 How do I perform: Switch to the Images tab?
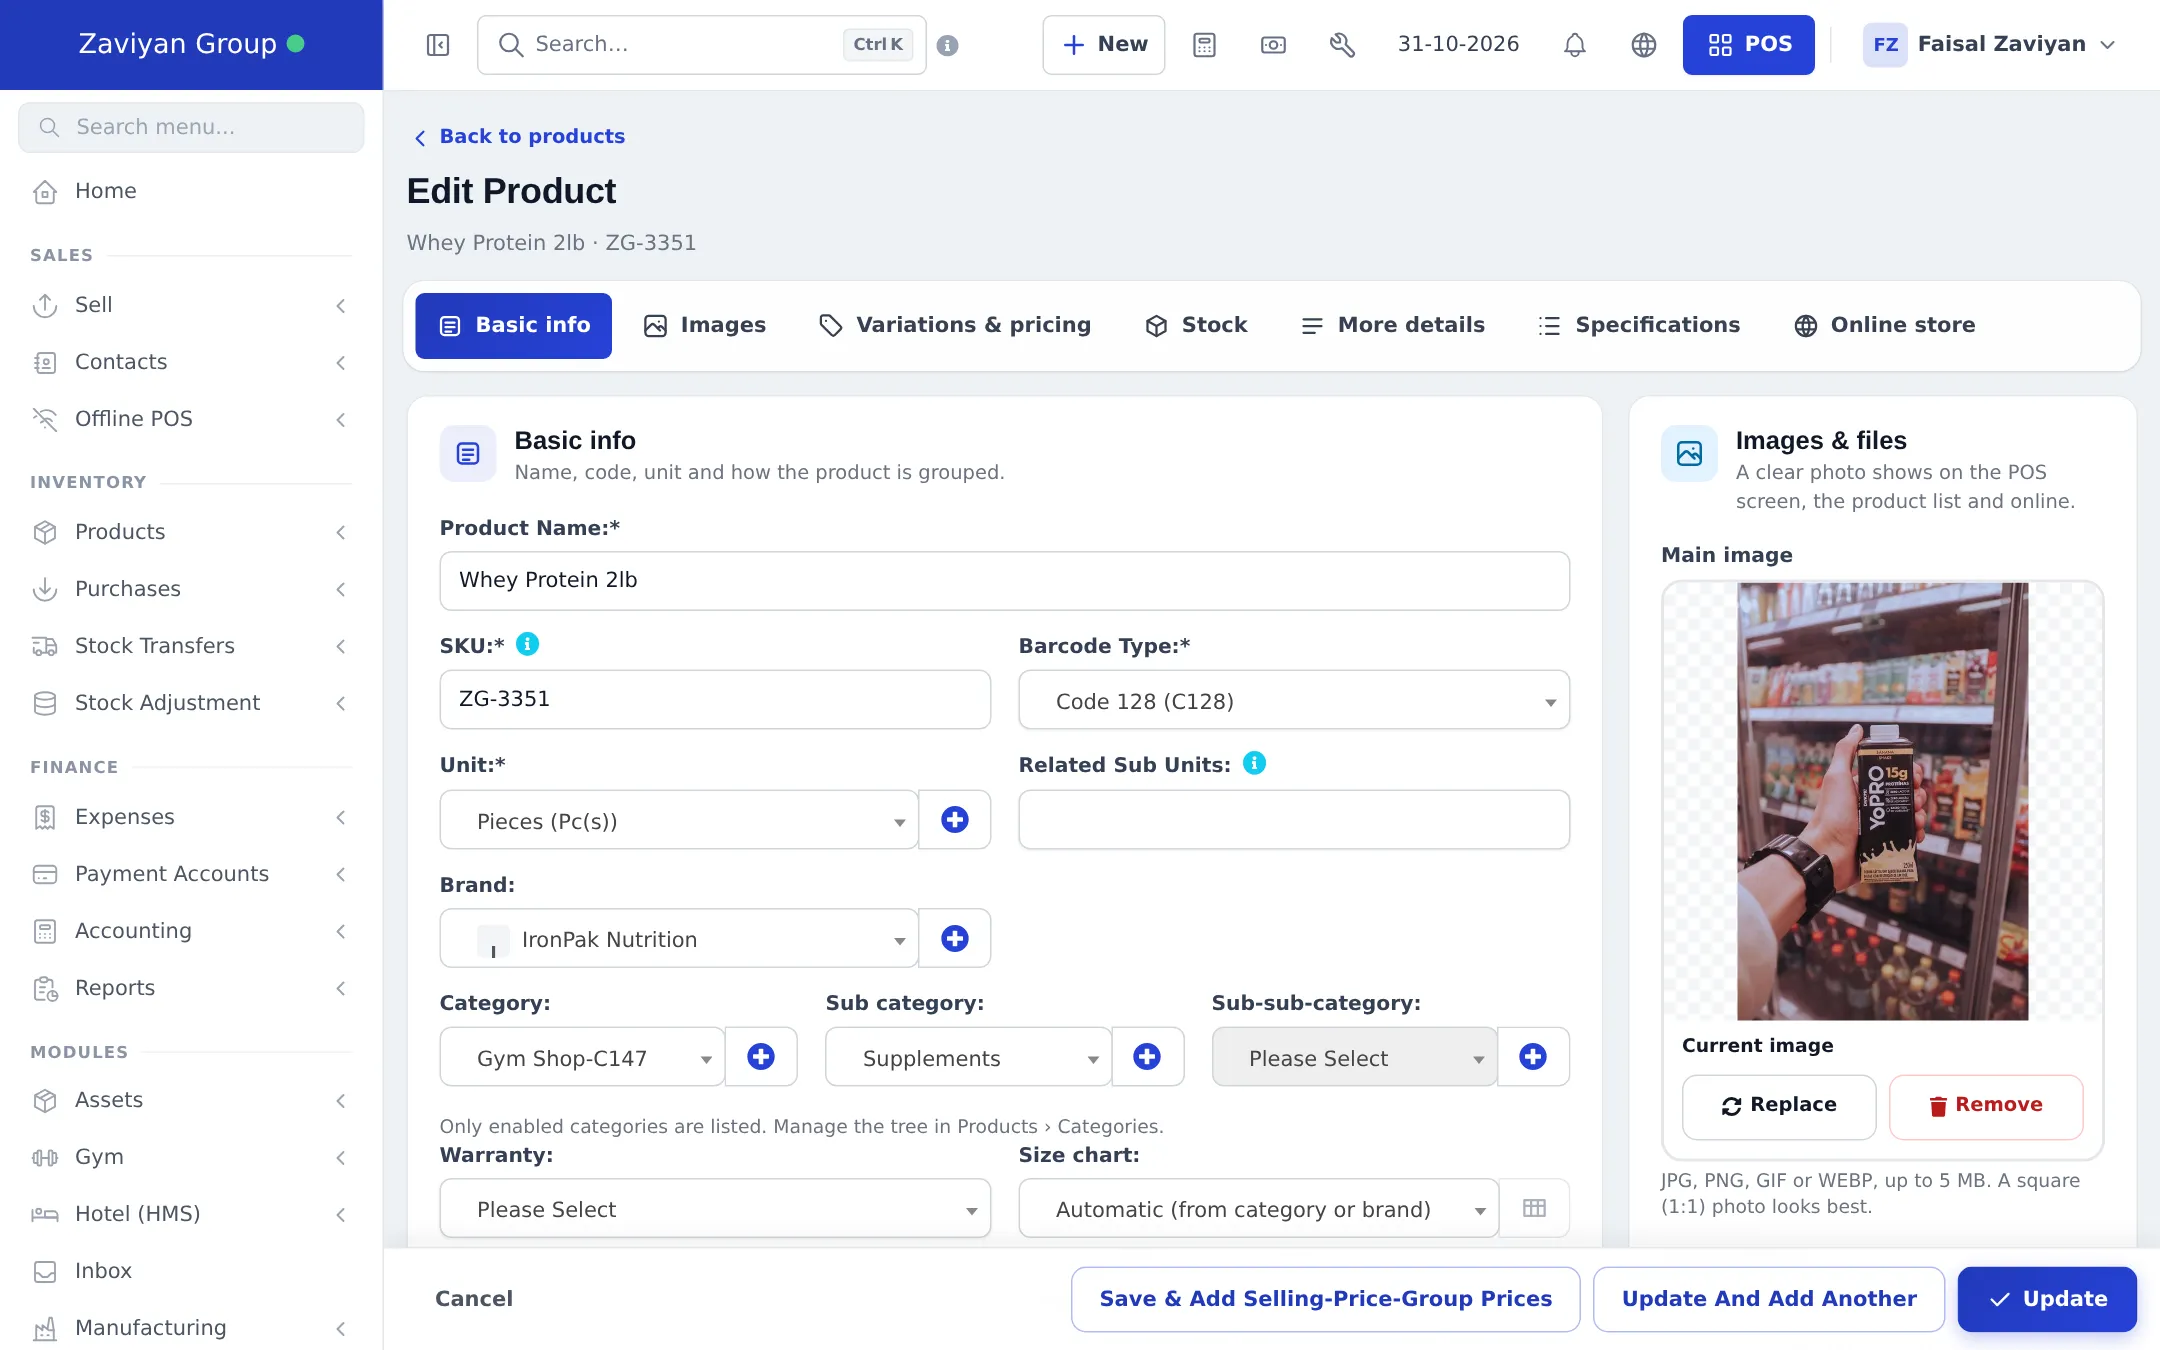(705, 326)
